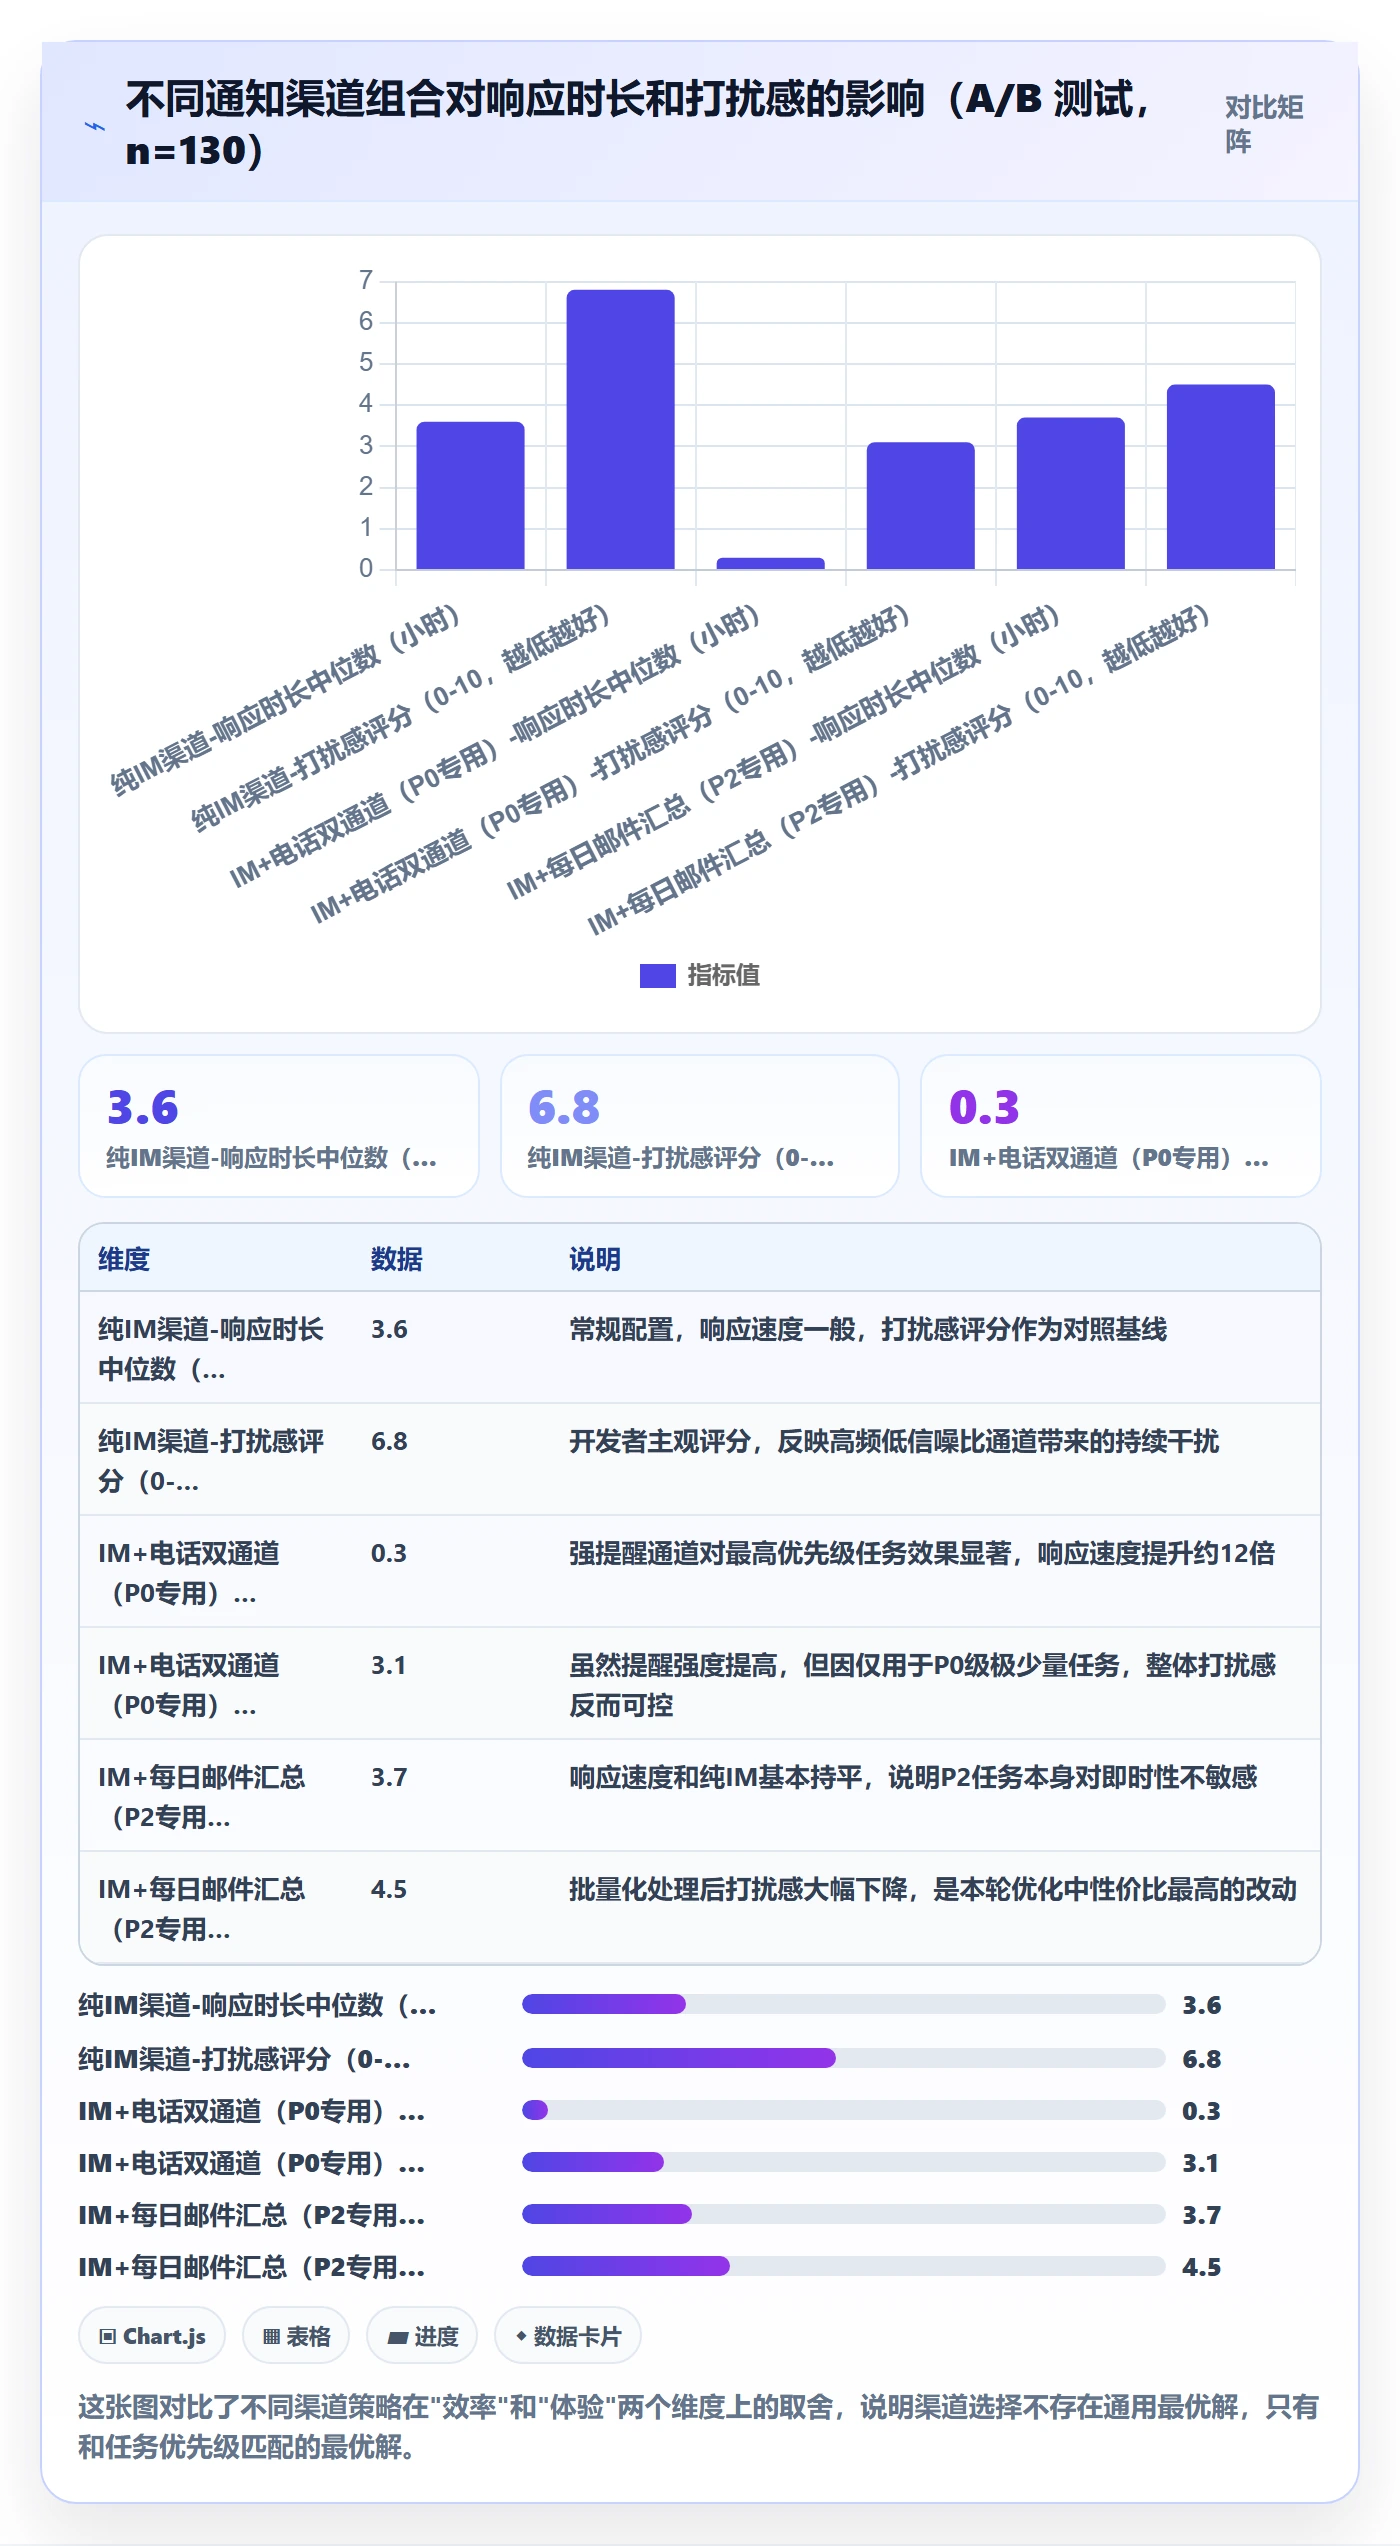The image size is (1400, 2546).
Task: Click the 数据卡片 tag chip
Action: pos(568,2336)
